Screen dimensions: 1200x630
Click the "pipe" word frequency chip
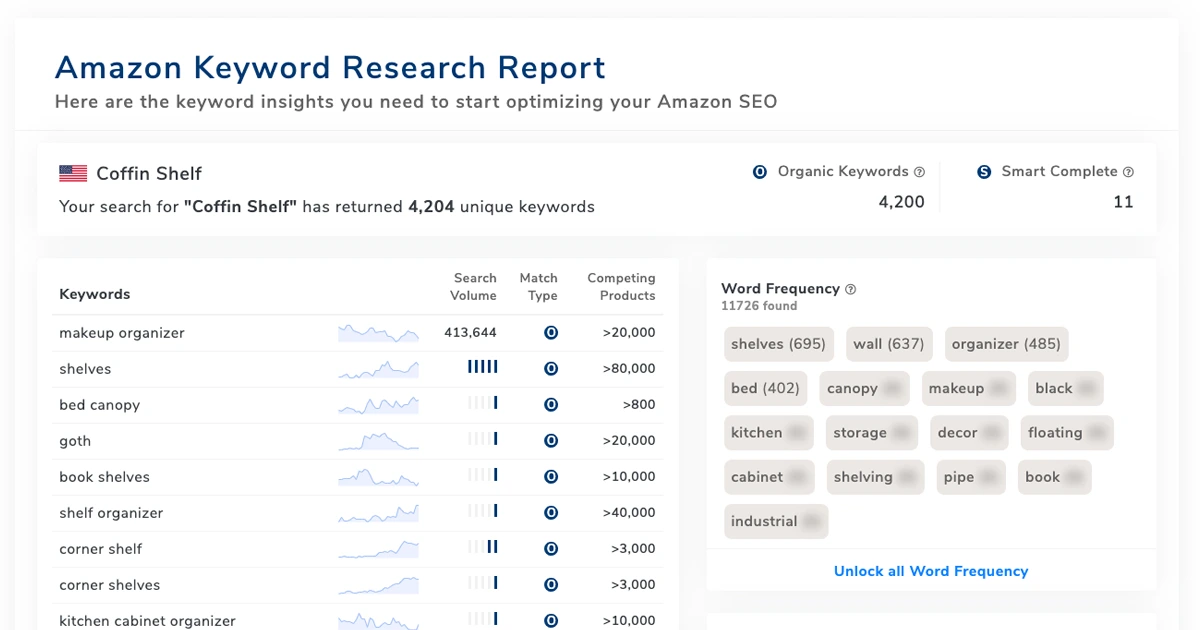pos(971,477)
